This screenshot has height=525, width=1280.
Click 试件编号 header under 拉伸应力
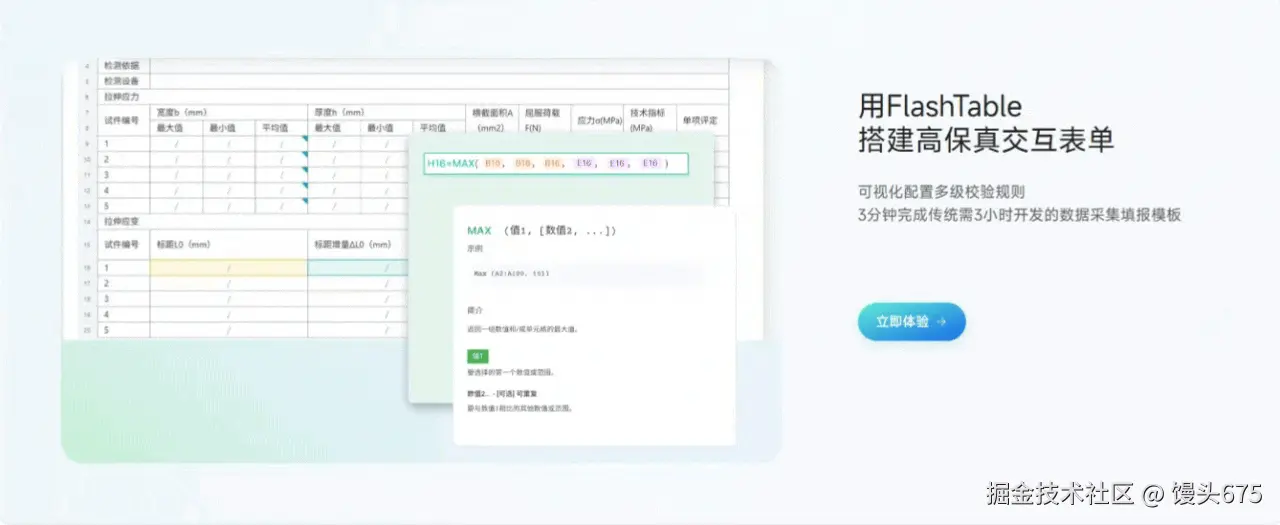pyautogui.click(x=123, y=120)
